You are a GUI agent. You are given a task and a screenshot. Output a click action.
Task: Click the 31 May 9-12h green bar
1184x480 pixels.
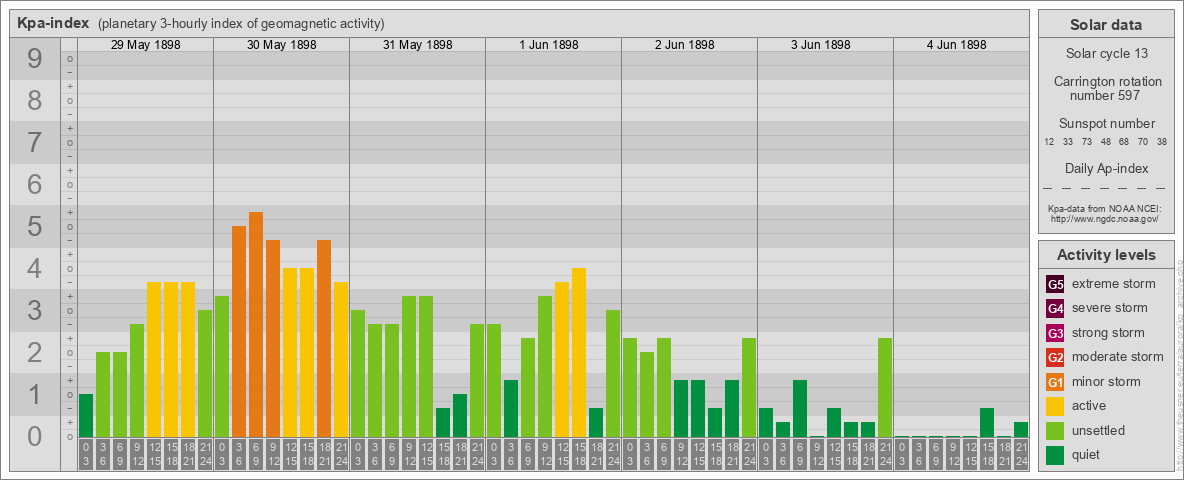(x=409, y=366)
